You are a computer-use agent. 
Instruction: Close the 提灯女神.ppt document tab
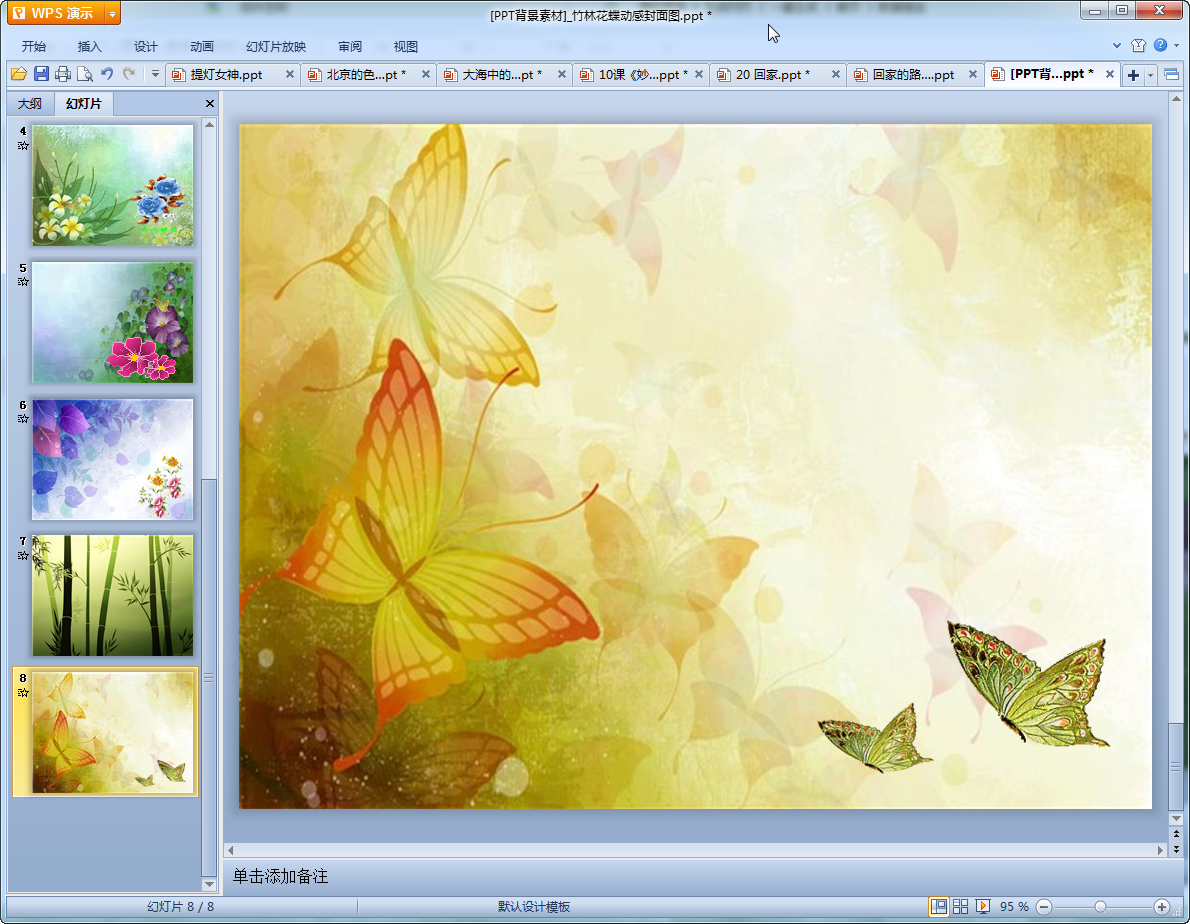290,74
